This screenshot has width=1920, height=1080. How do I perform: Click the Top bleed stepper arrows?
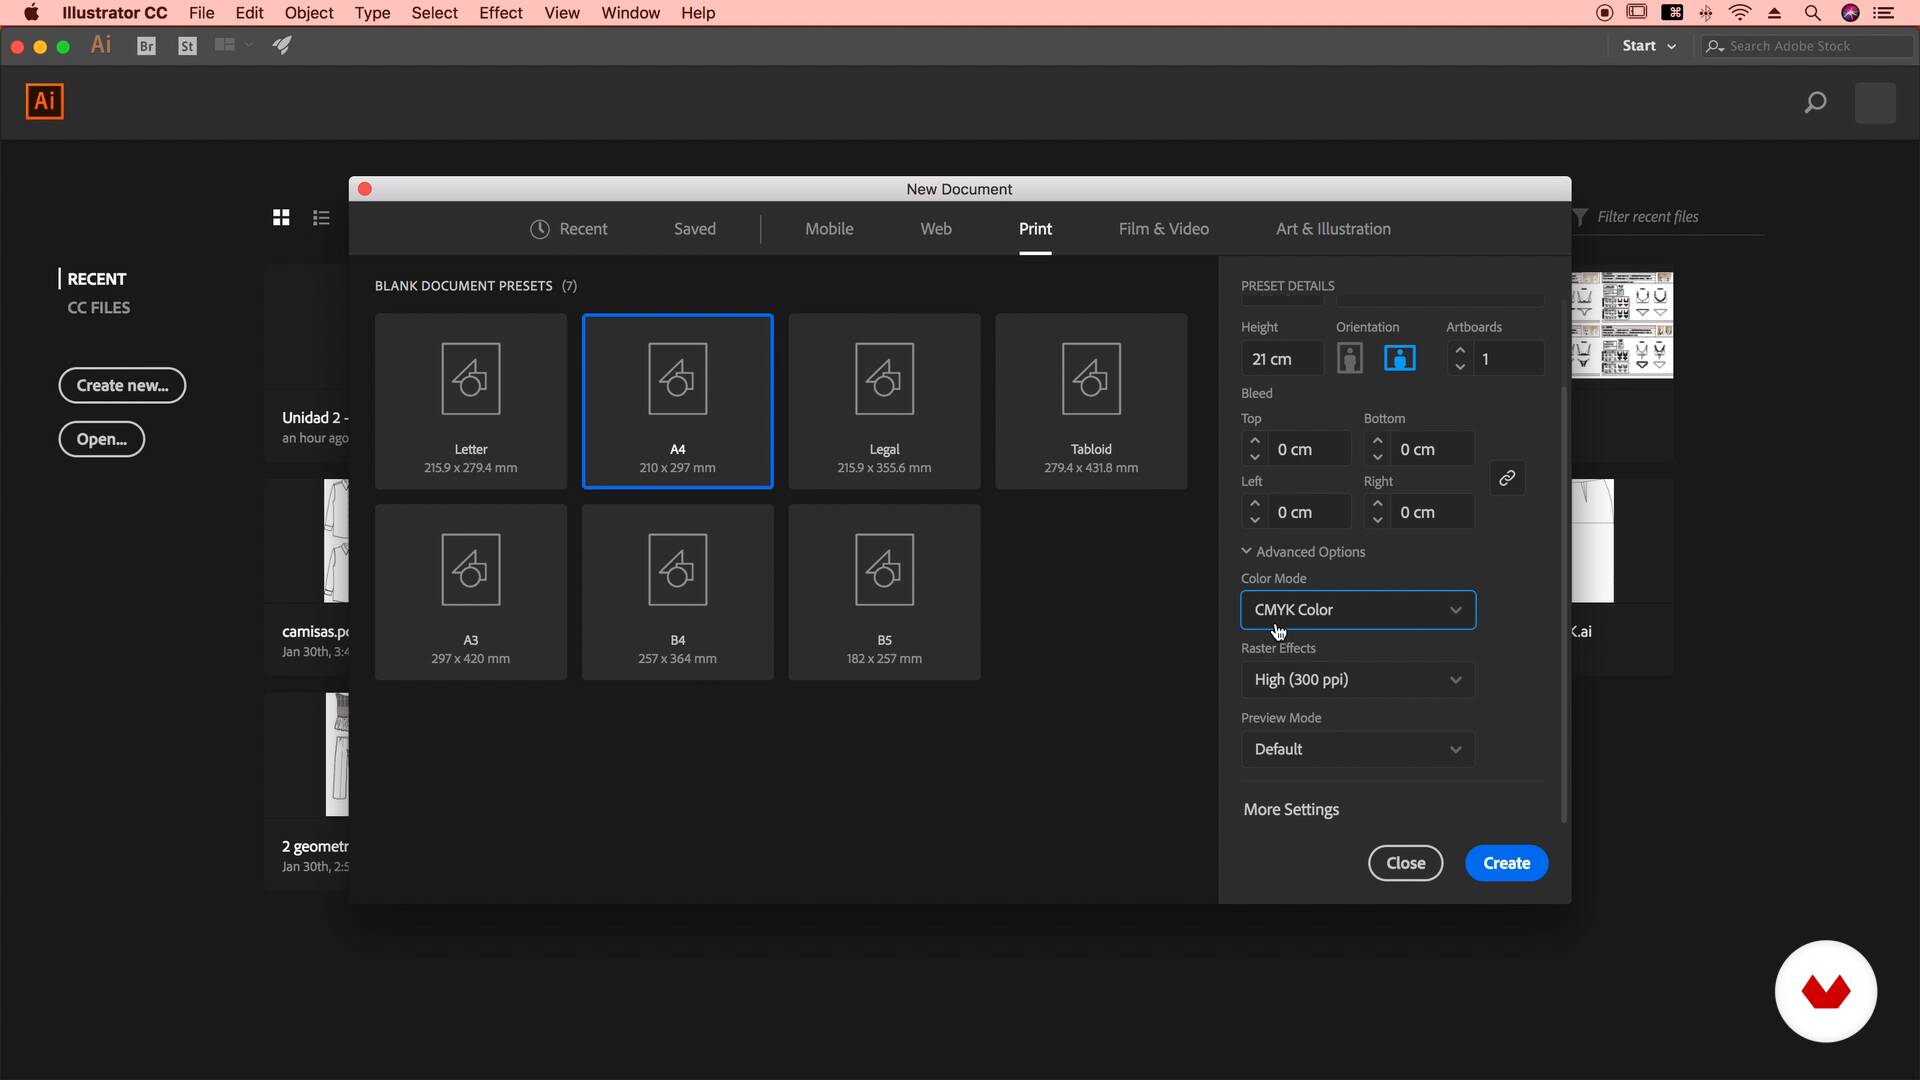point(1255,449)
